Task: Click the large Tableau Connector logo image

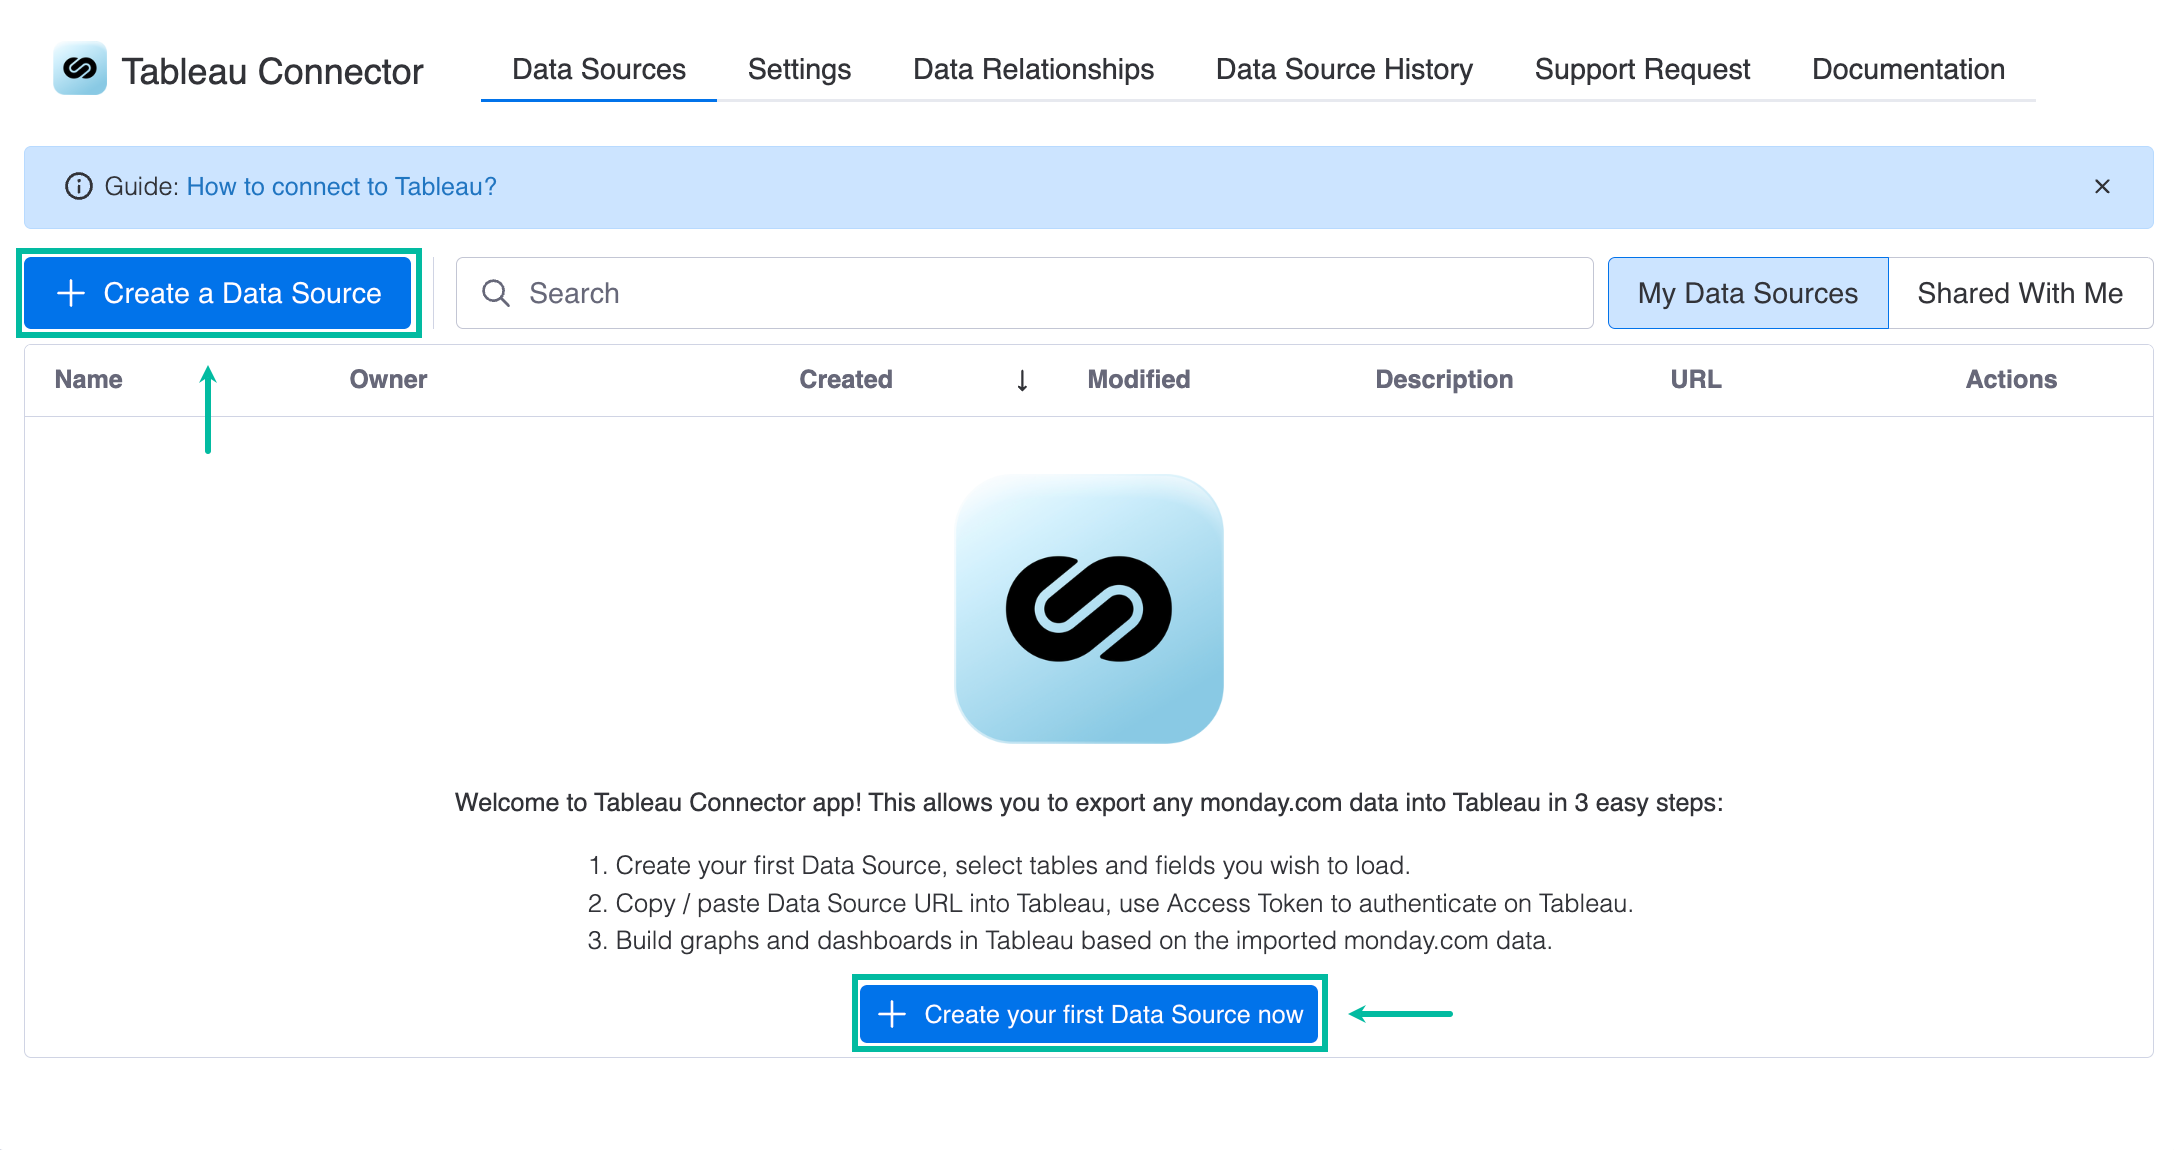Action: click(1089, 609)
